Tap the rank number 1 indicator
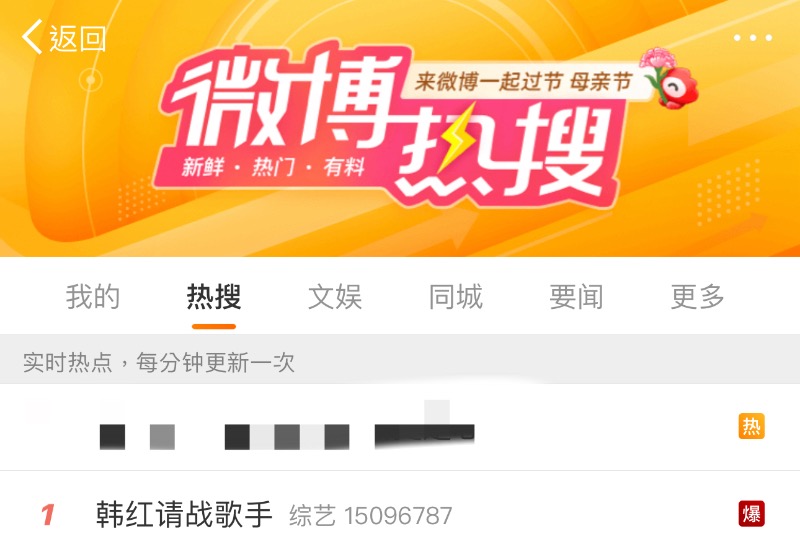 pyautogui.click(x=47, y=515)
